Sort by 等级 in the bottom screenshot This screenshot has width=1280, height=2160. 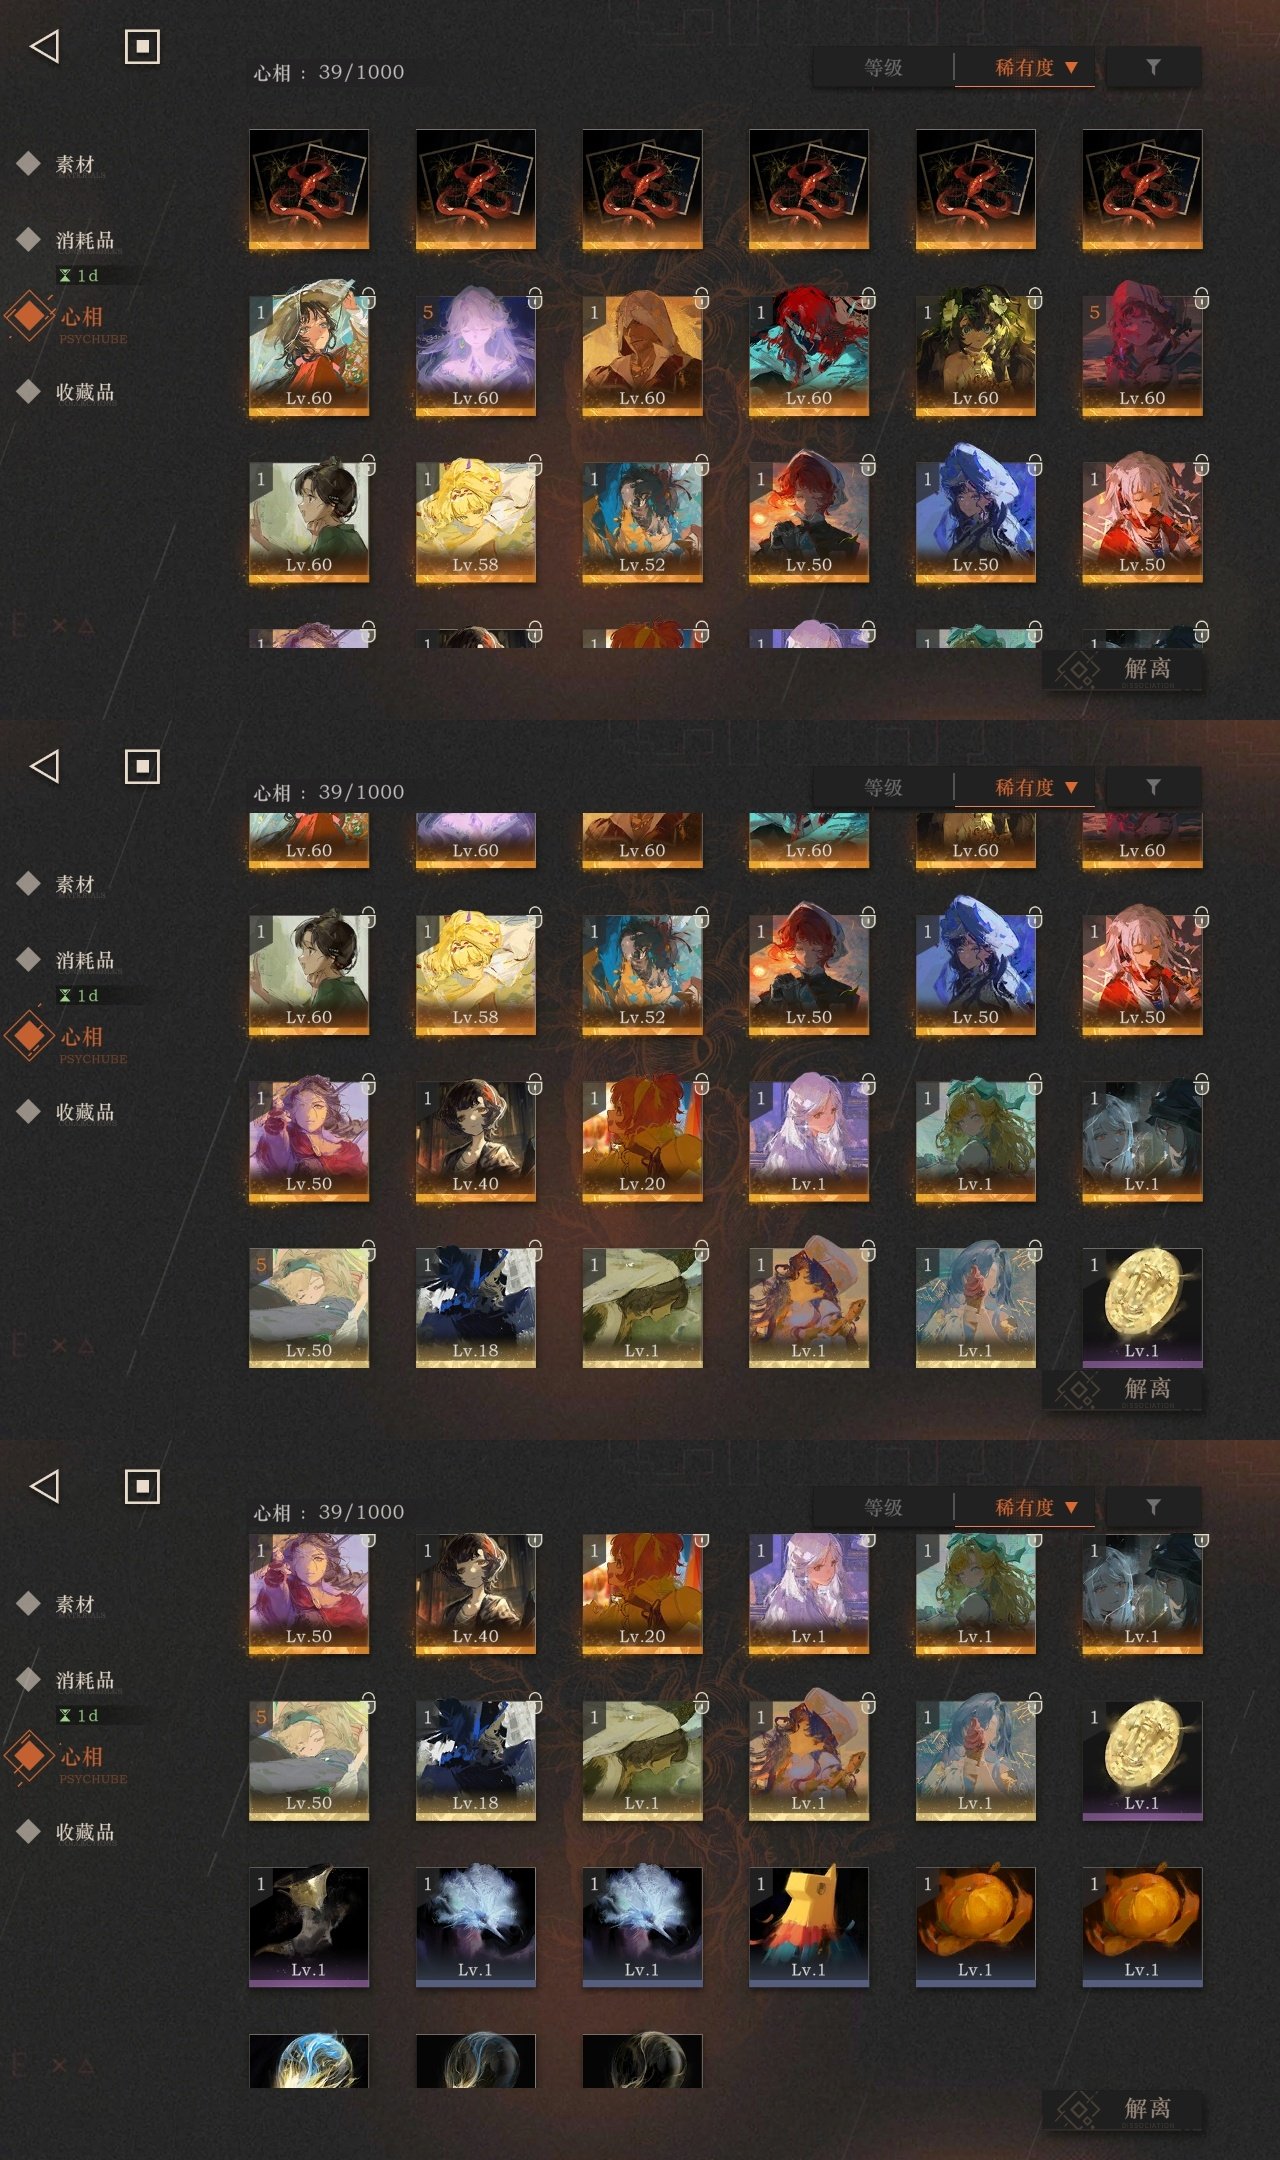coord(883,1507)
